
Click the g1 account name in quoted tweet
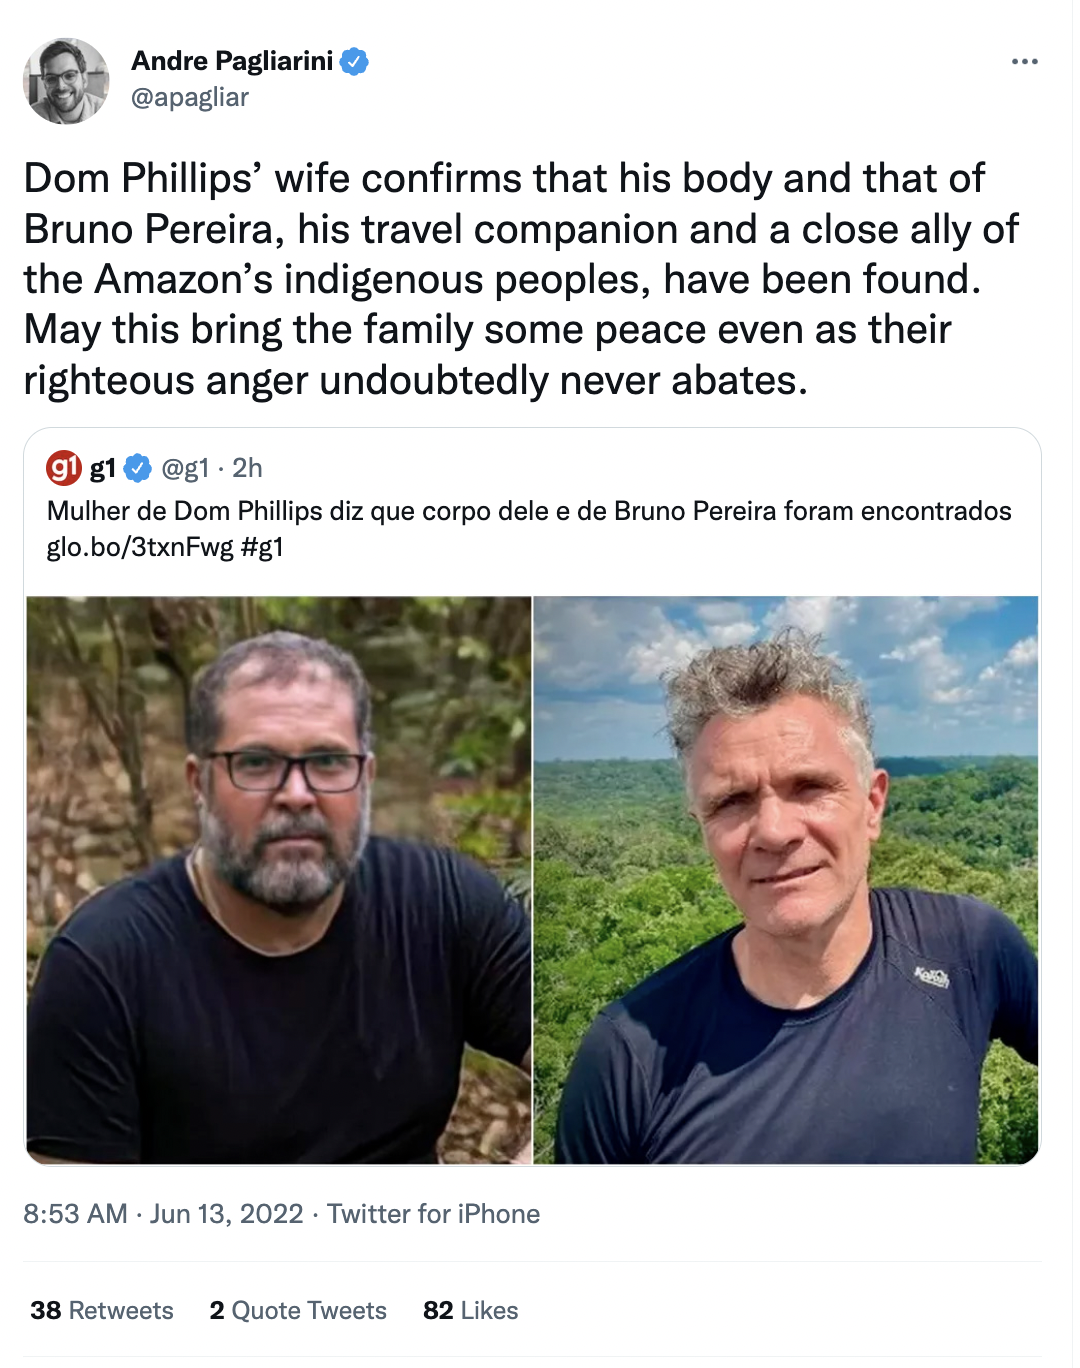(103, 468)
